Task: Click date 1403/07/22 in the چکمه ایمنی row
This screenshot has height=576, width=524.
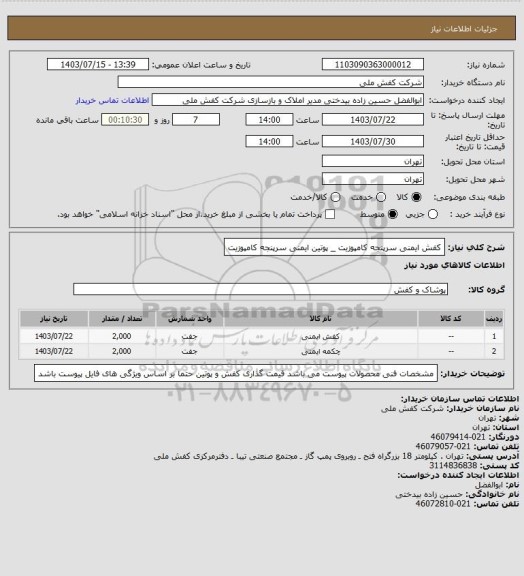Action: click(54, 351)
